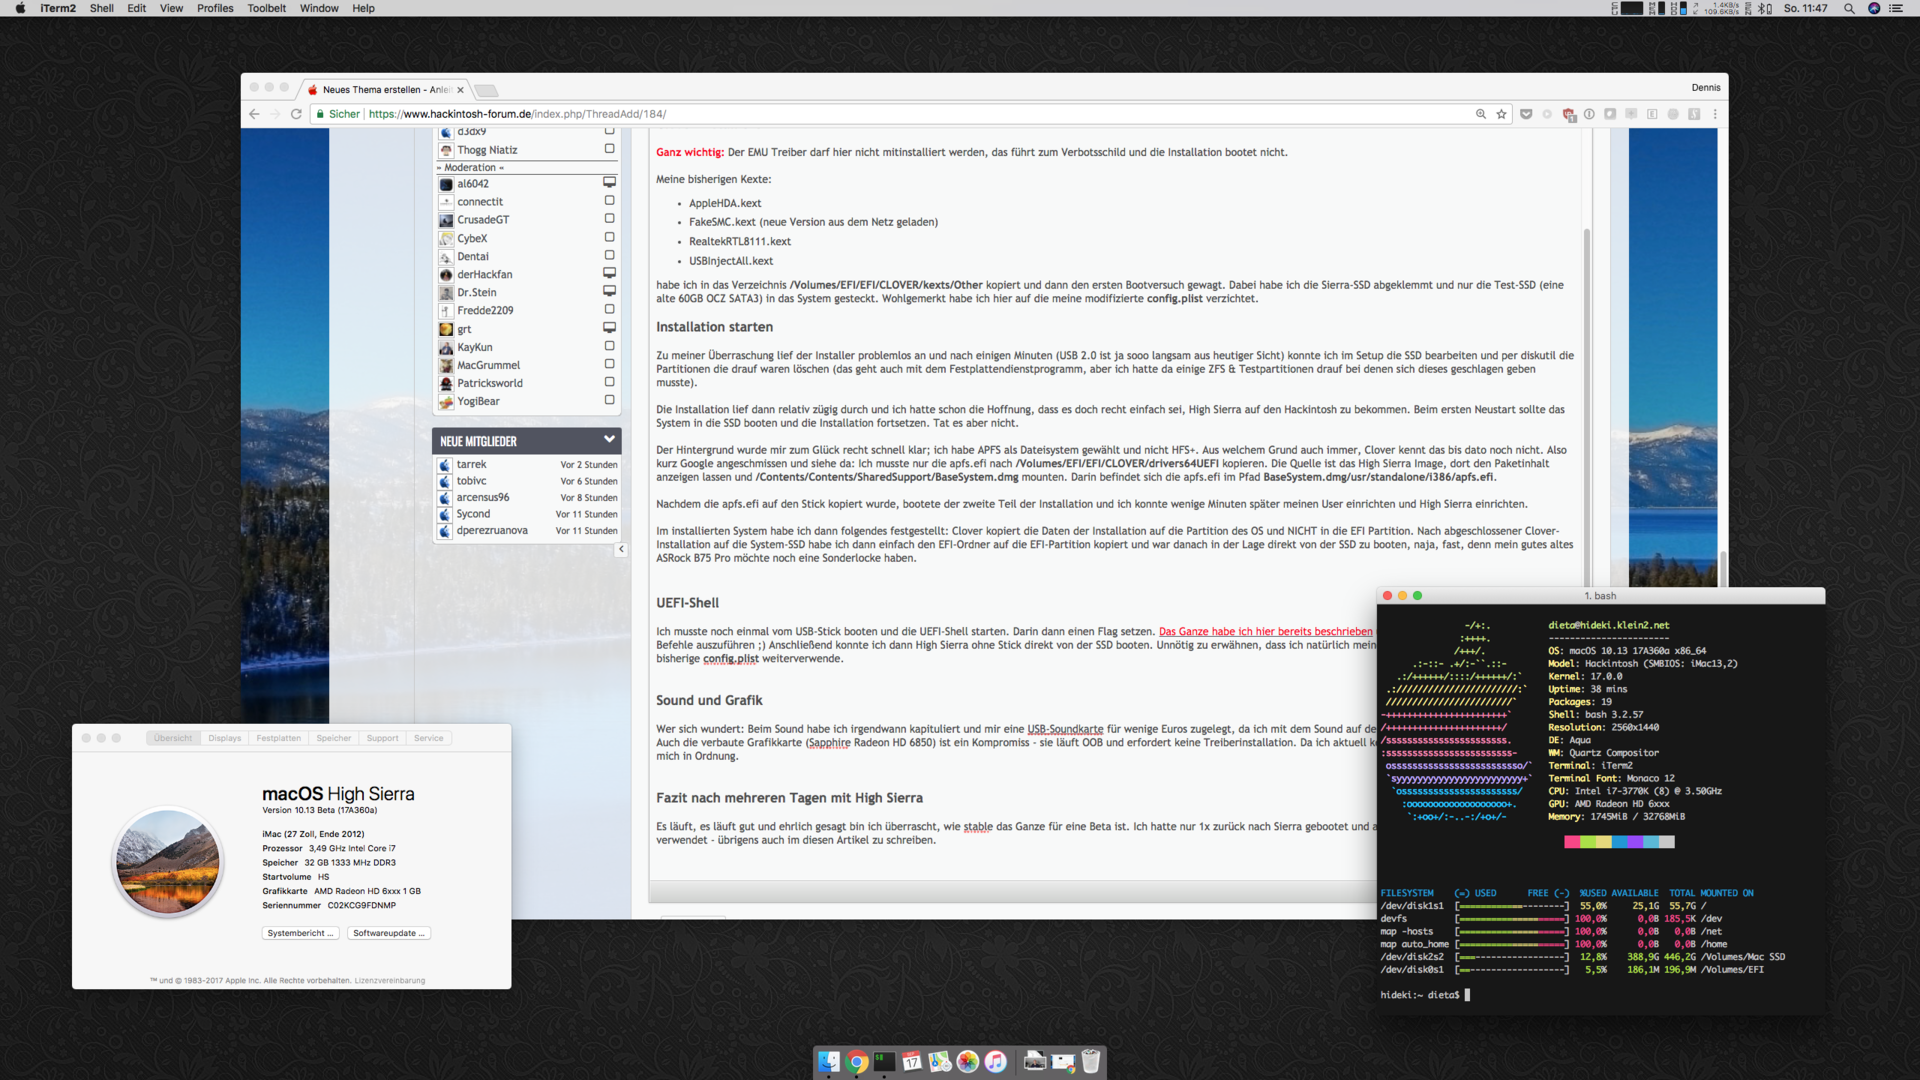The height and width of the screenshot is (1080, 1920).
Task: Switch to the Festplatten tab
Action: (x=278, y=738)
